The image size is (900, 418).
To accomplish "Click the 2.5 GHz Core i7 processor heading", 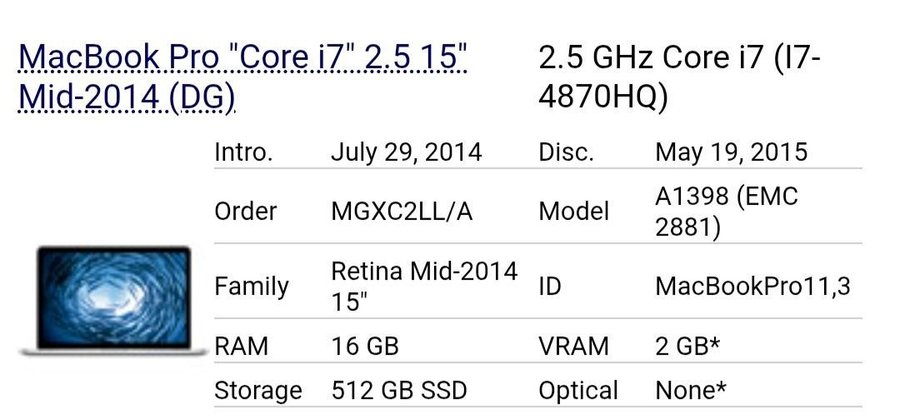I will [680, 78].
